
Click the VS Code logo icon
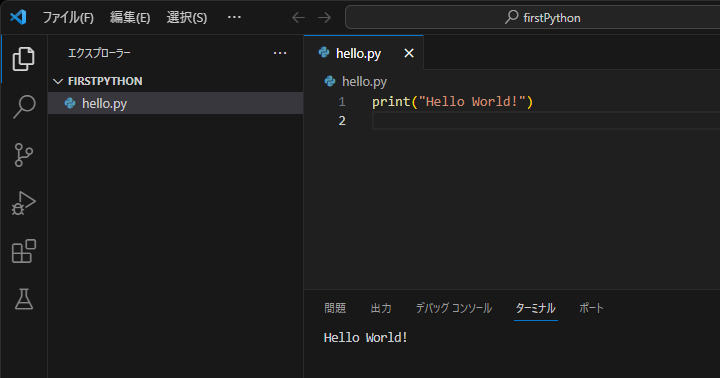pyautogui.click(x=18, y=17)
